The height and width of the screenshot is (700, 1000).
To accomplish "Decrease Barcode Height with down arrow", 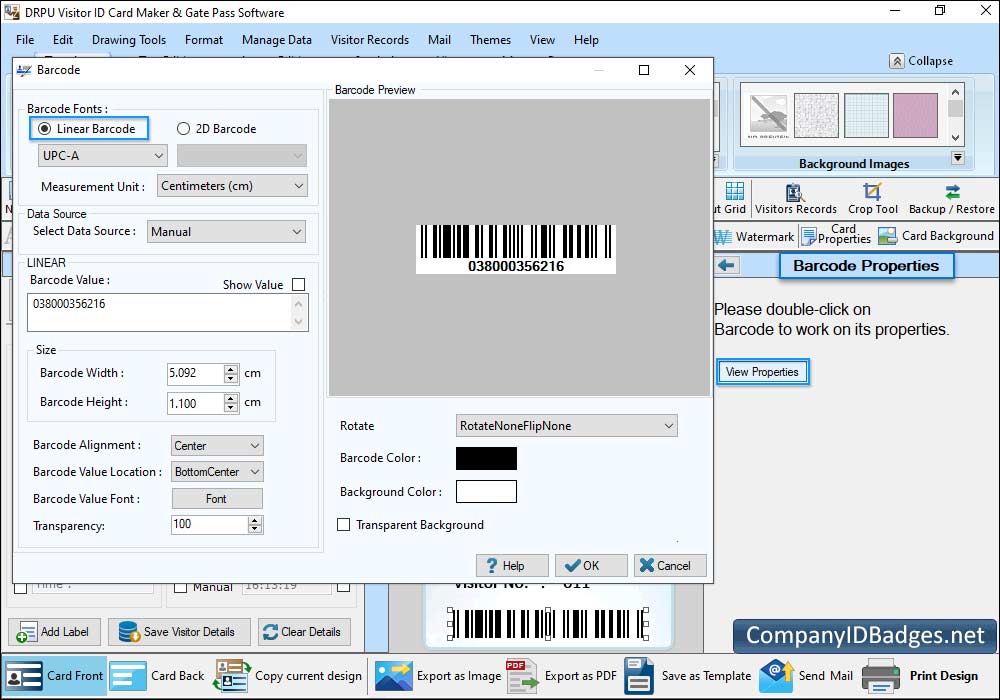I will pos(231,407).
